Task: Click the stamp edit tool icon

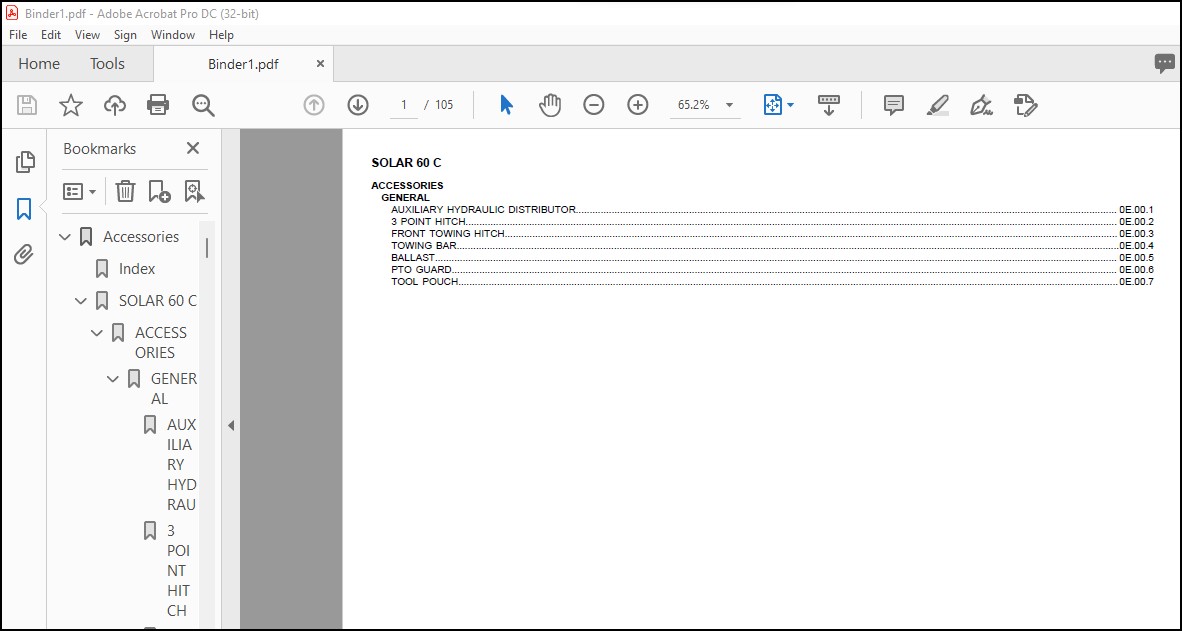Action: tap(1026, 105)
